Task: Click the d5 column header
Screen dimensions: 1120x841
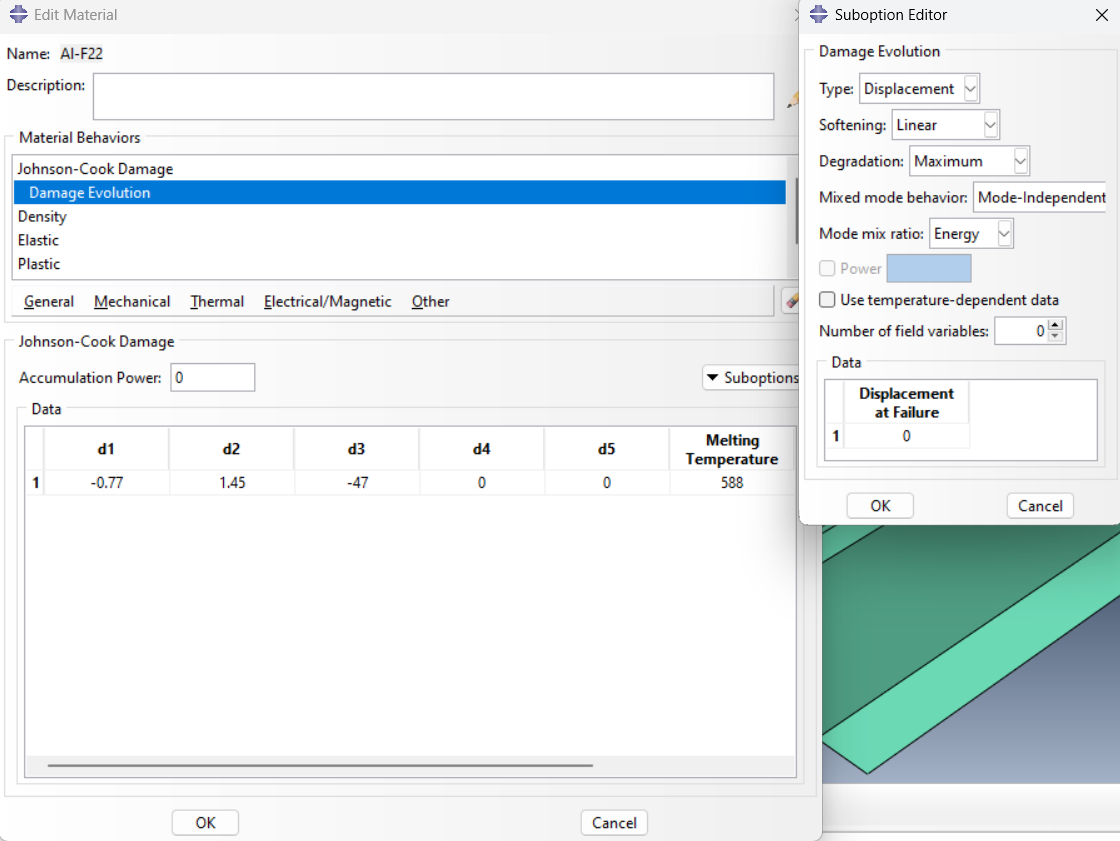Action: click(x=607, y=449)
